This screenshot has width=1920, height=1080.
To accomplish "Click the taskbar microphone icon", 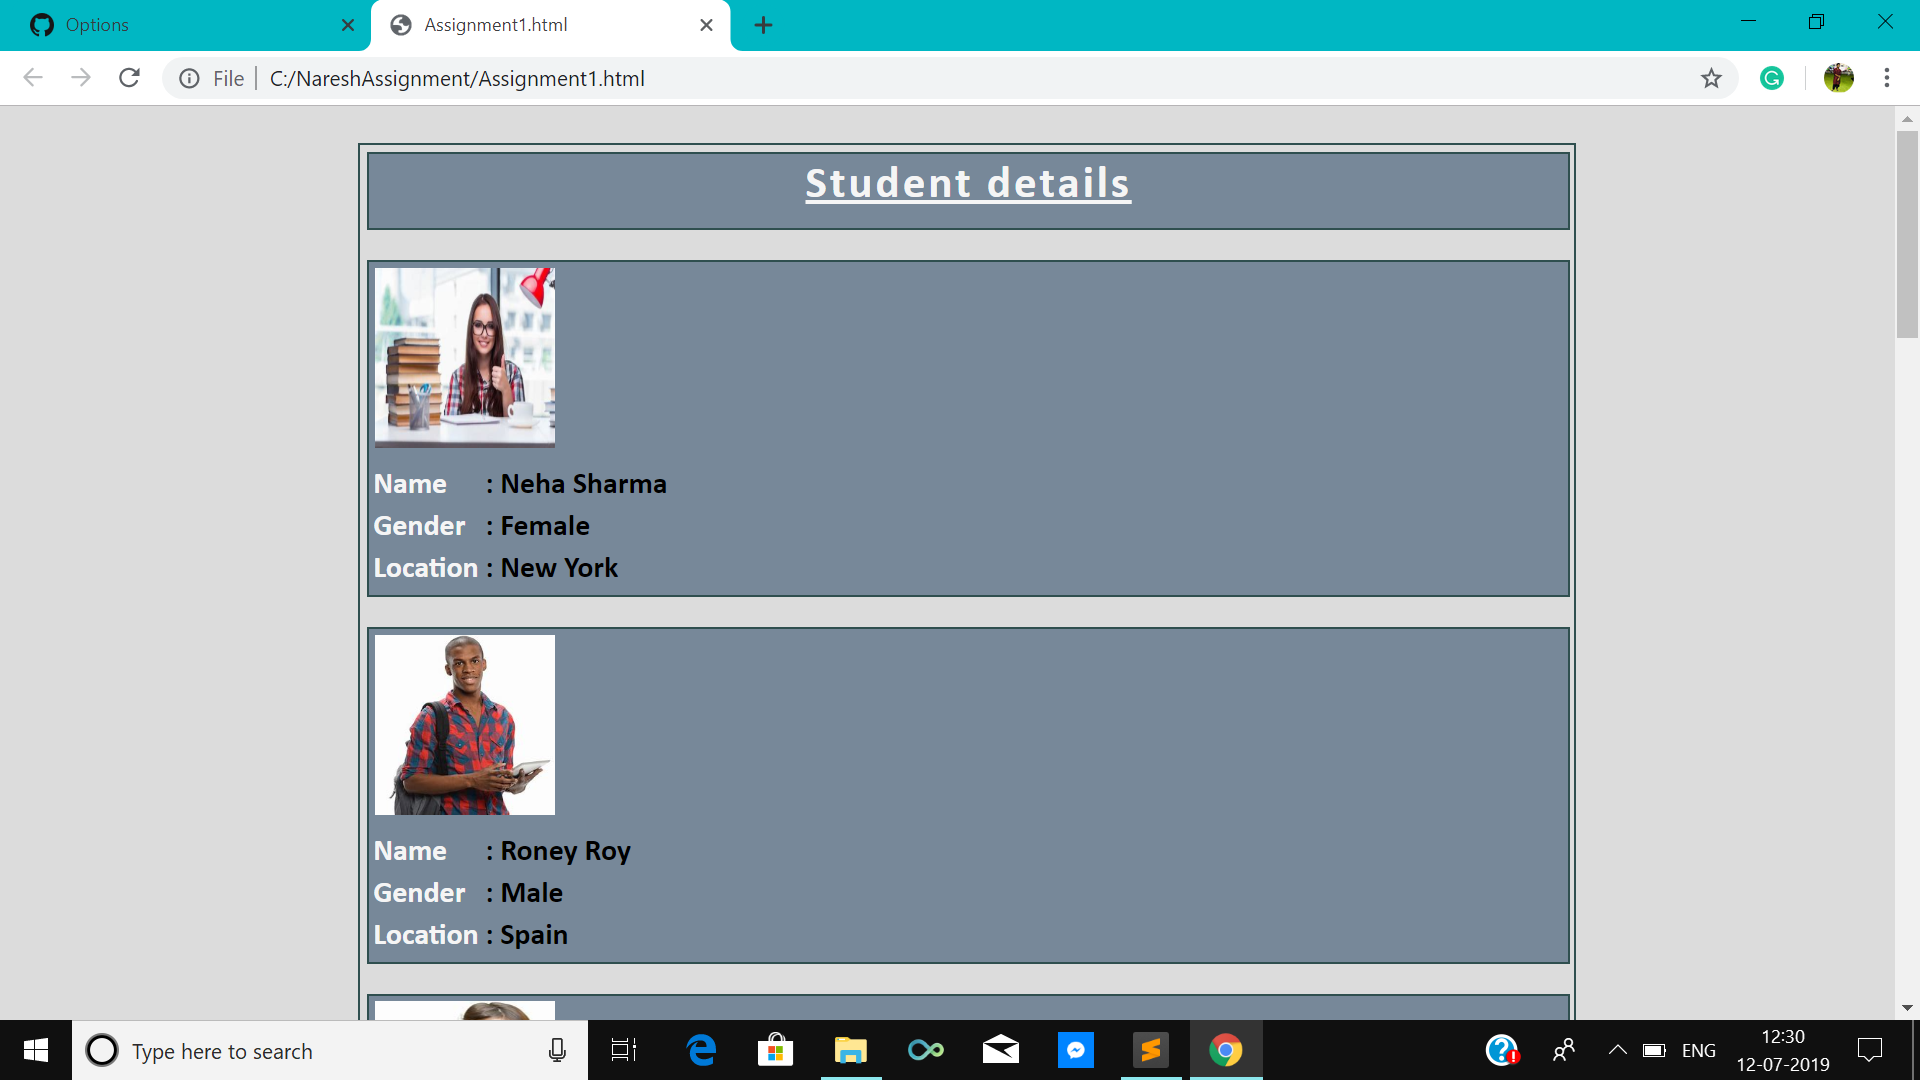I will [557, 1050].
